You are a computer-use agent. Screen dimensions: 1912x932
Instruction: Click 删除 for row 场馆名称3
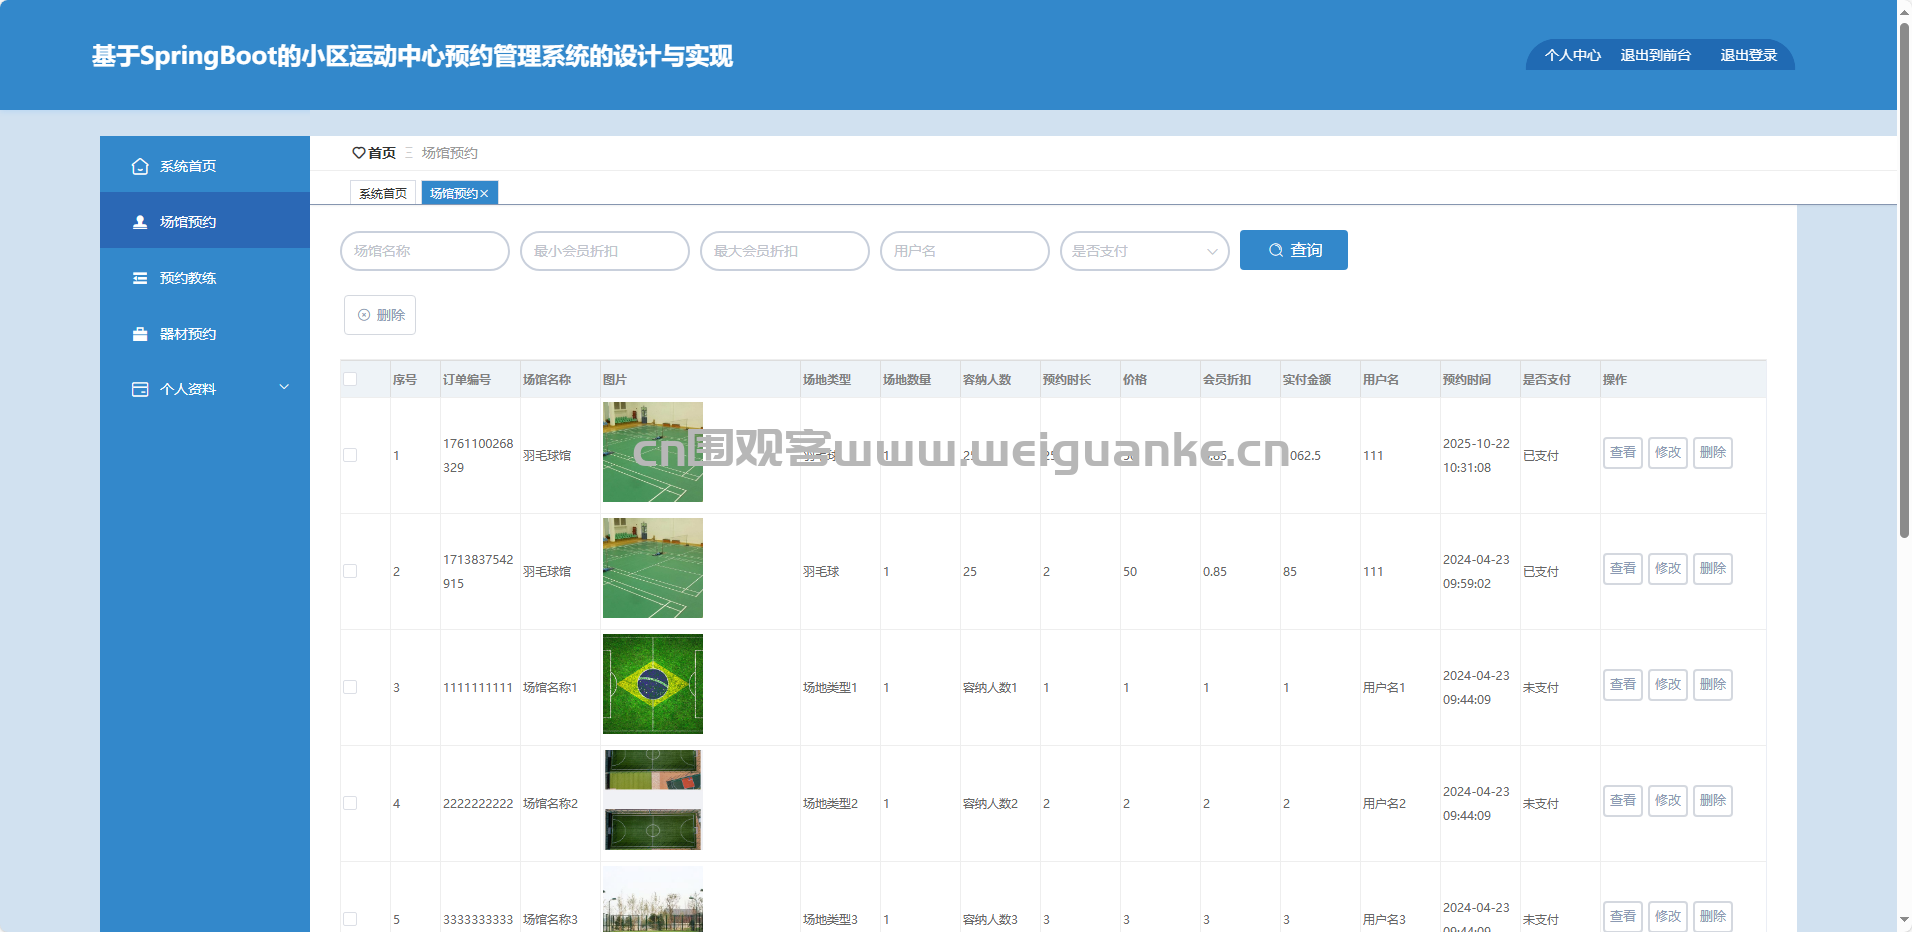pyautogui.click(x=1713, y=916)
